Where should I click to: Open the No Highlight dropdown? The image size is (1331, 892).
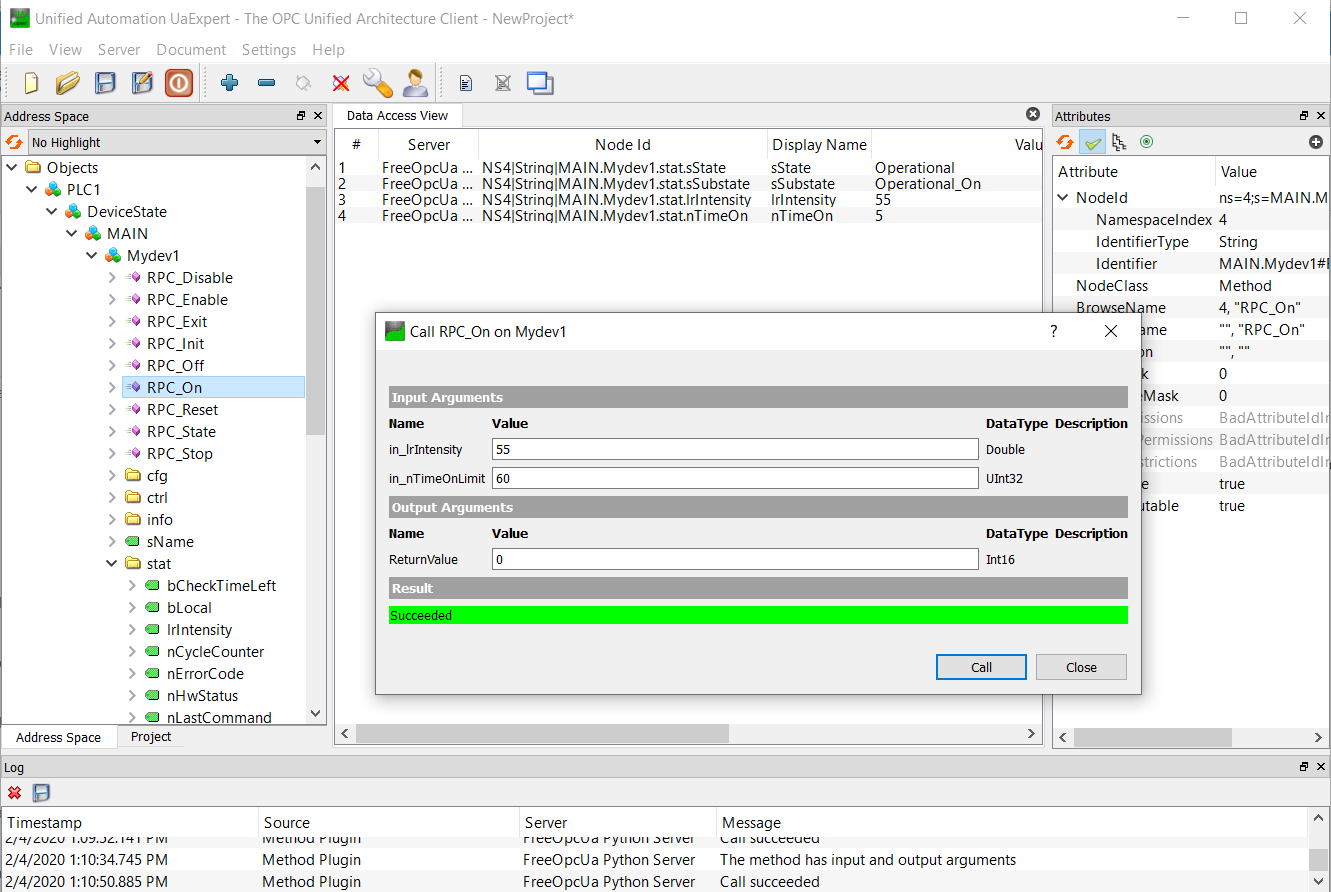[176, 142]
